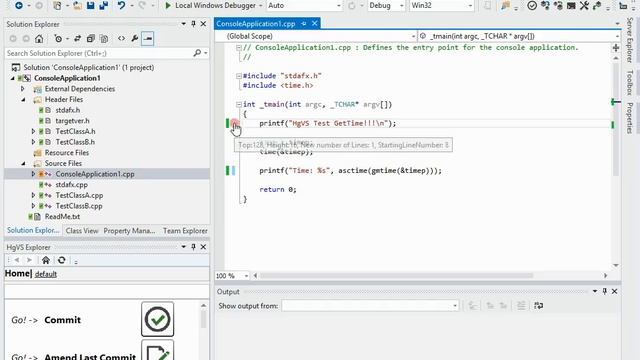Viewport: 640px width, 360px height.
Task: Switch to Class View tab
Action: point(82,231)
